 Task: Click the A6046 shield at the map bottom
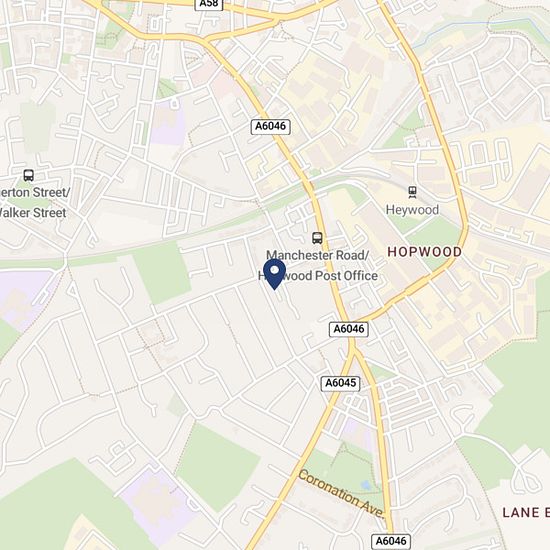pyautogui.click(x=391, y=541)
